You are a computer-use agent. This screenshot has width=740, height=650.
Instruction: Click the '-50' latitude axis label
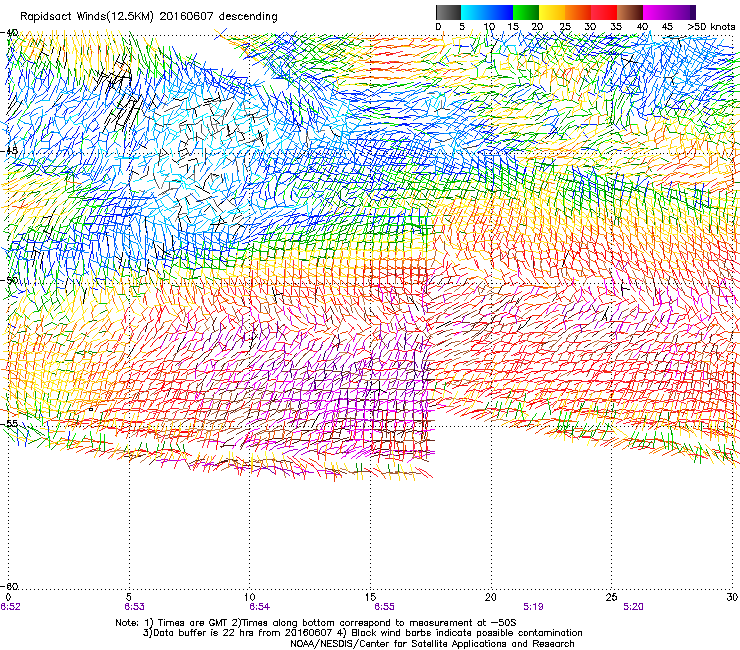click(9, 280)
